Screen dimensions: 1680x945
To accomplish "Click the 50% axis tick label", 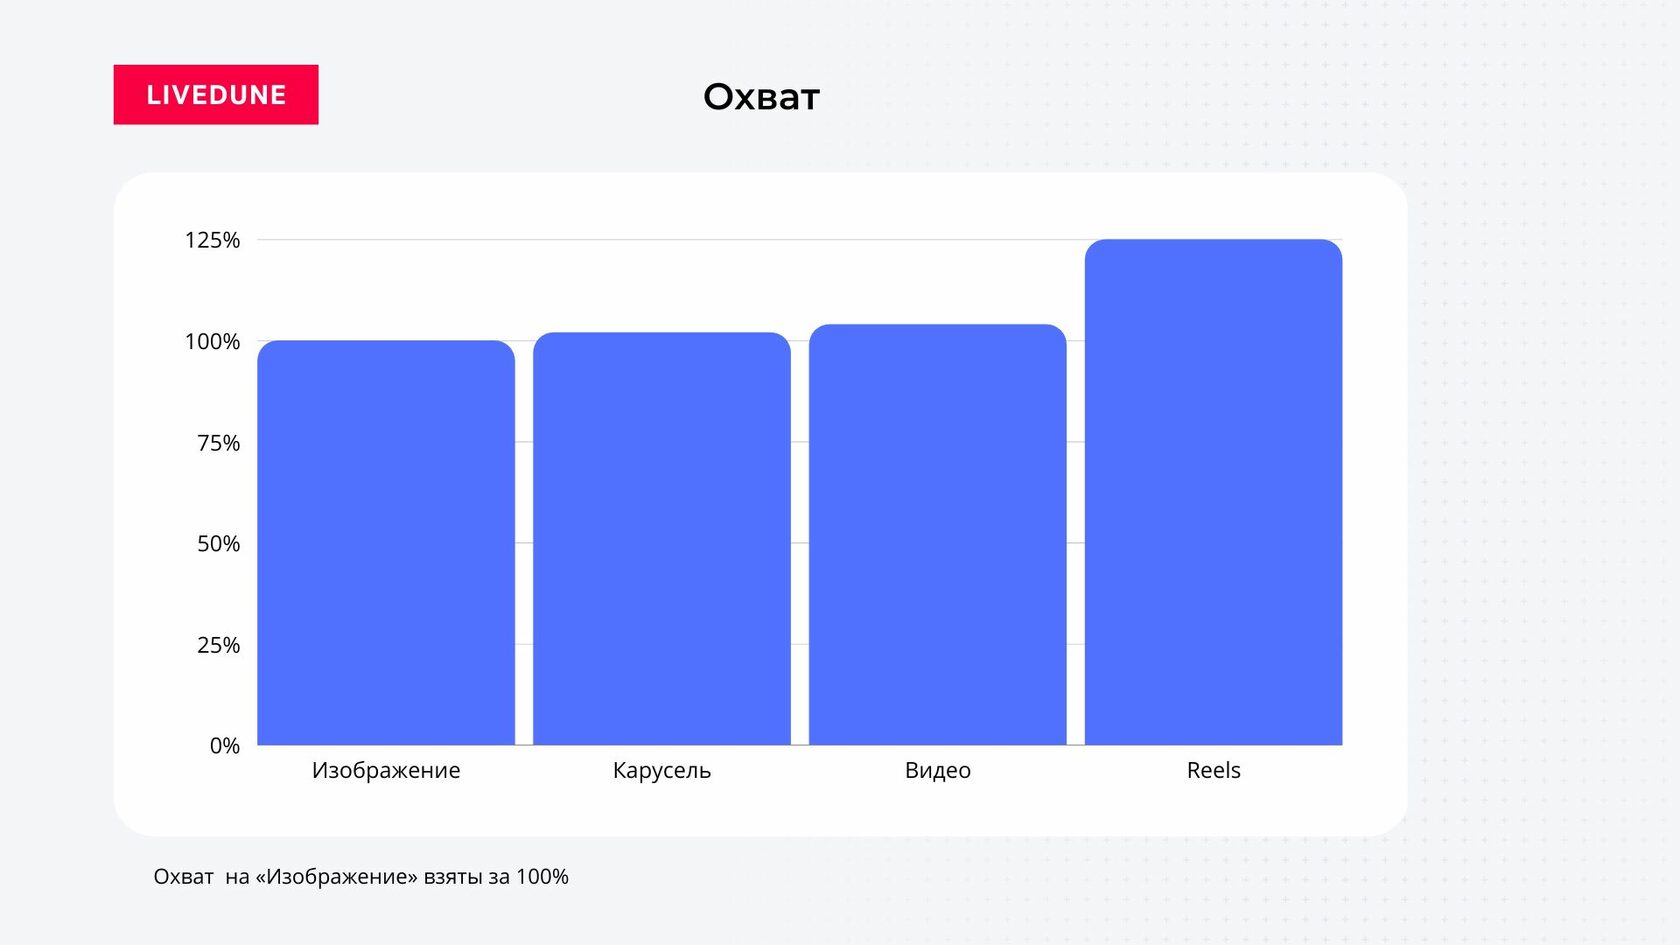I will coord(219,544).
